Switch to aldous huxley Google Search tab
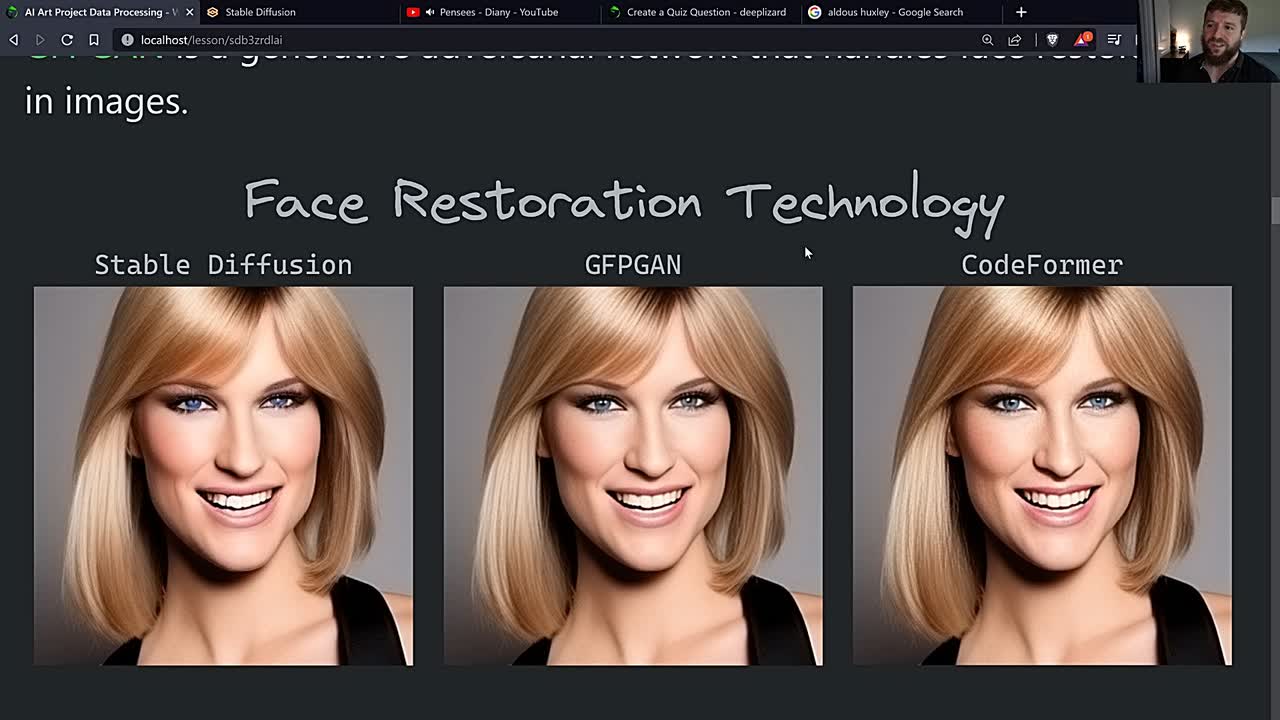The image size is (1280, 720). (900, 12)
